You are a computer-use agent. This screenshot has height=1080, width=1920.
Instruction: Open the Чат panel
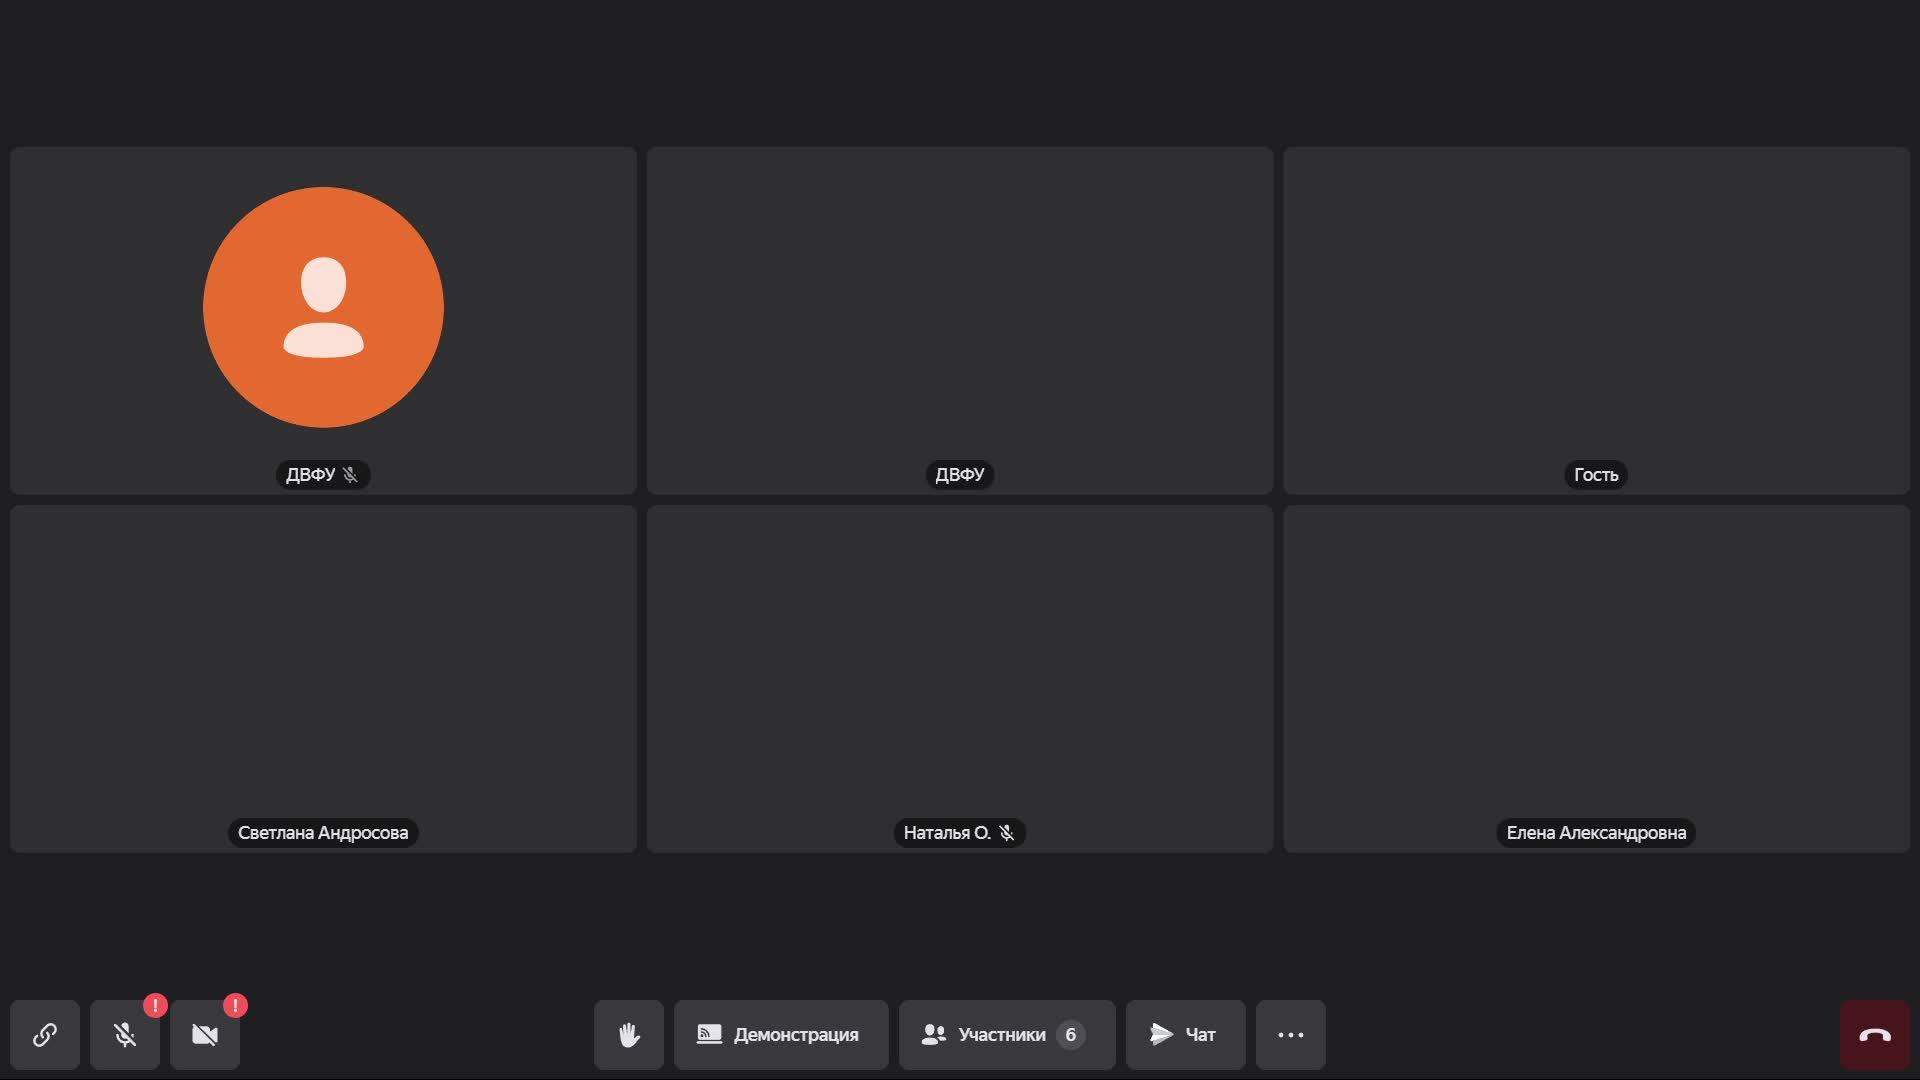(x=1185, y=1035)
